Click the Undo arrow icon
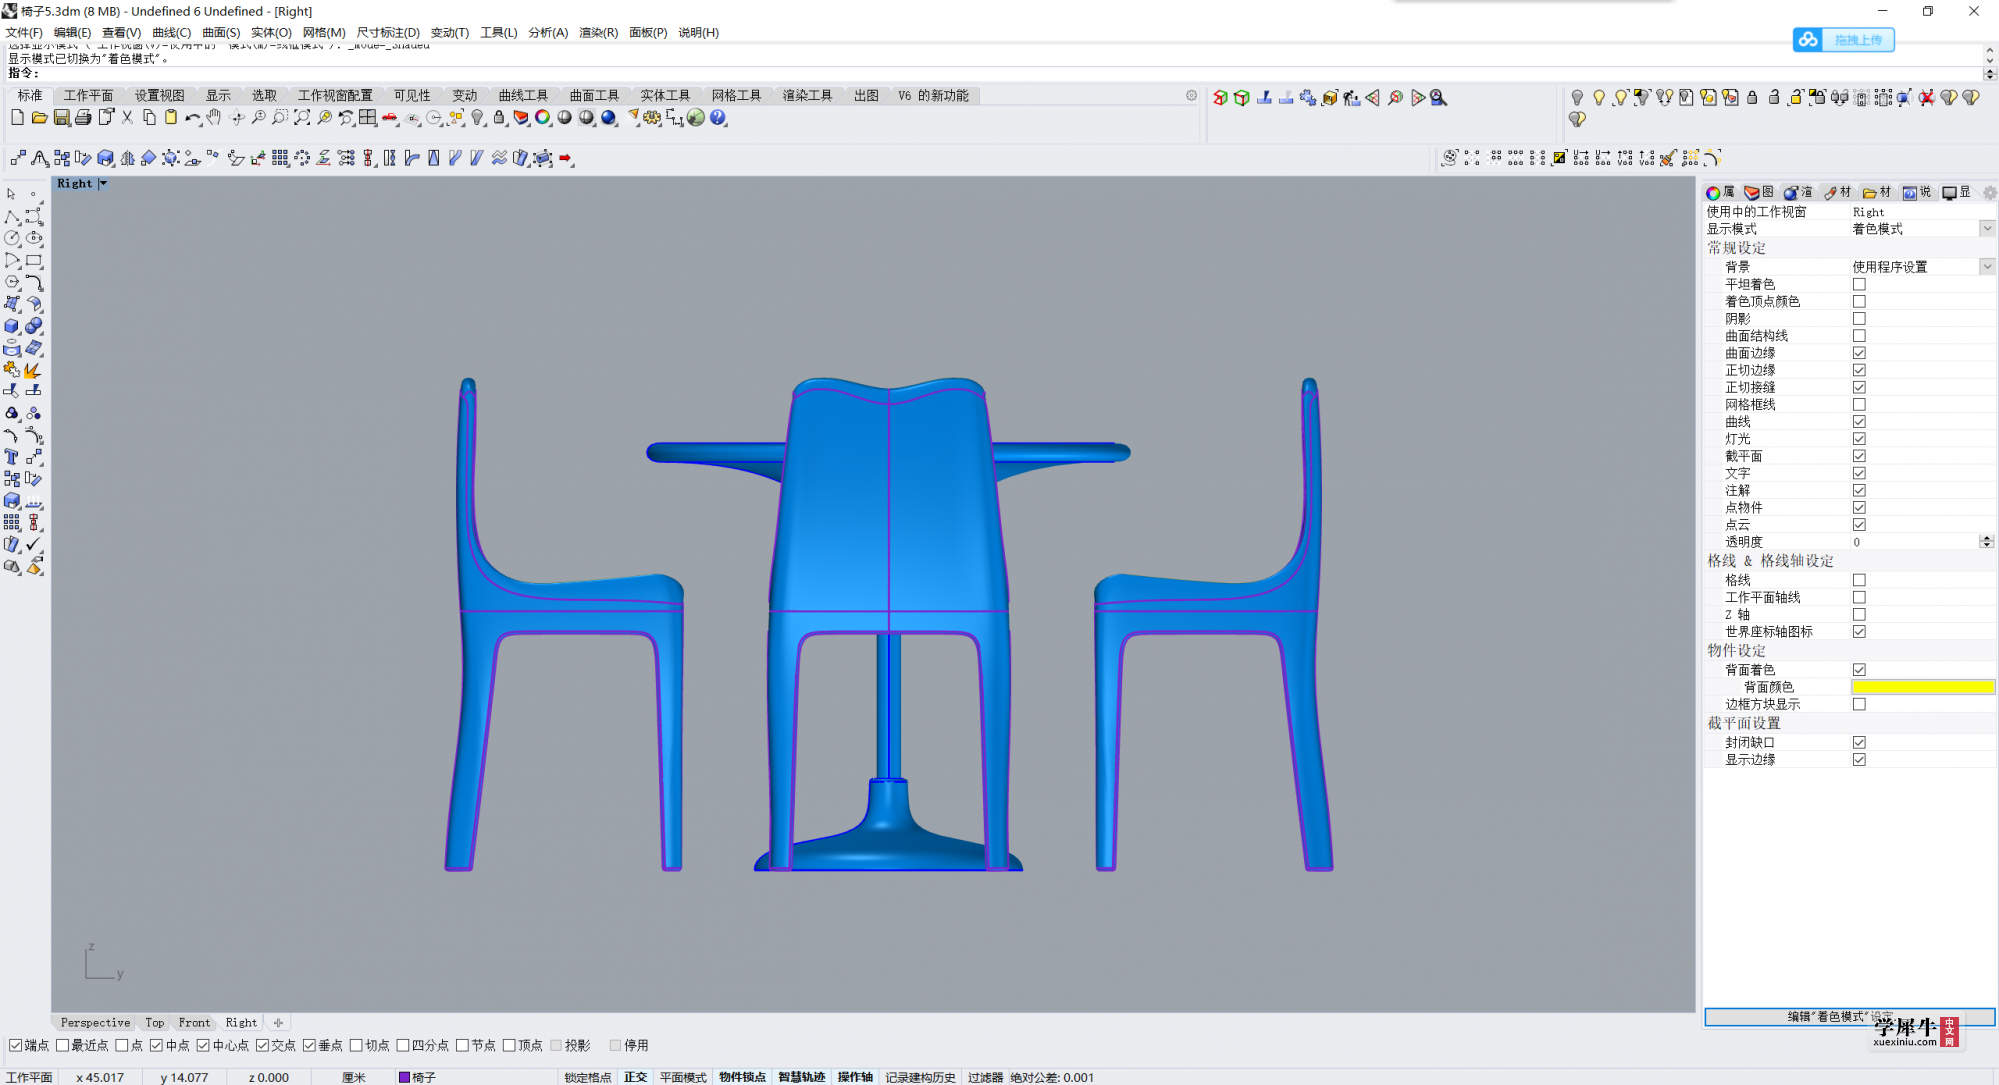 (x=192, y=118)
